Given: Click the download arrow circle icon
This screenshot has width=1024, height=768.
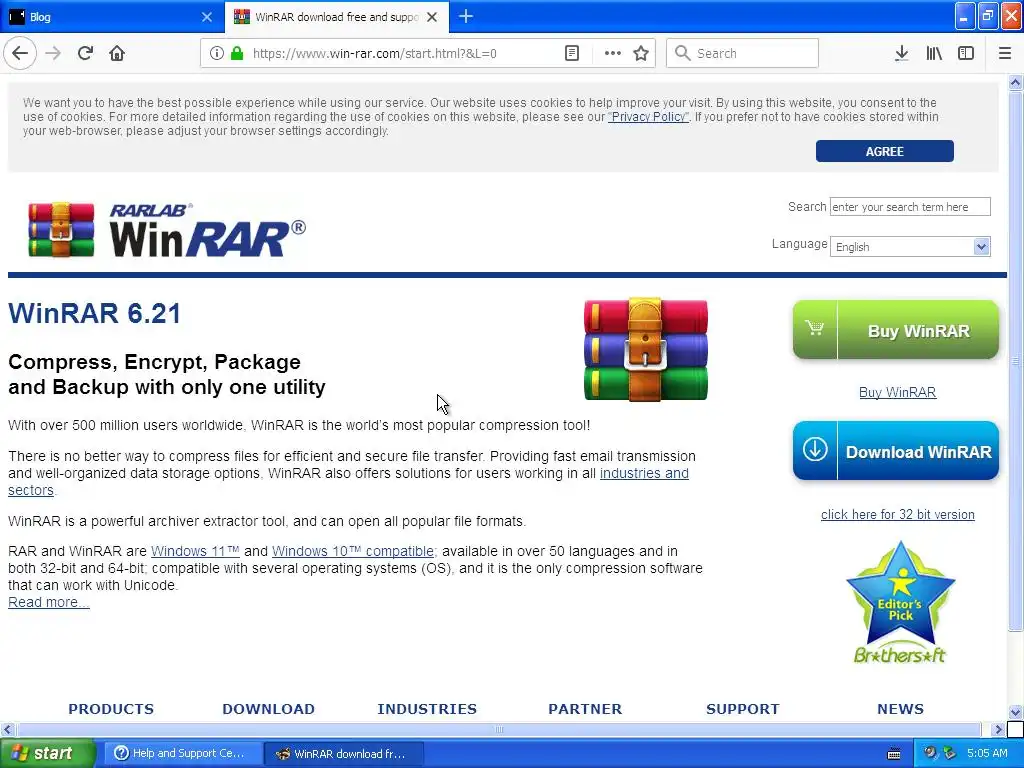Looking at the screenshot, I should [x=815, y=449].
